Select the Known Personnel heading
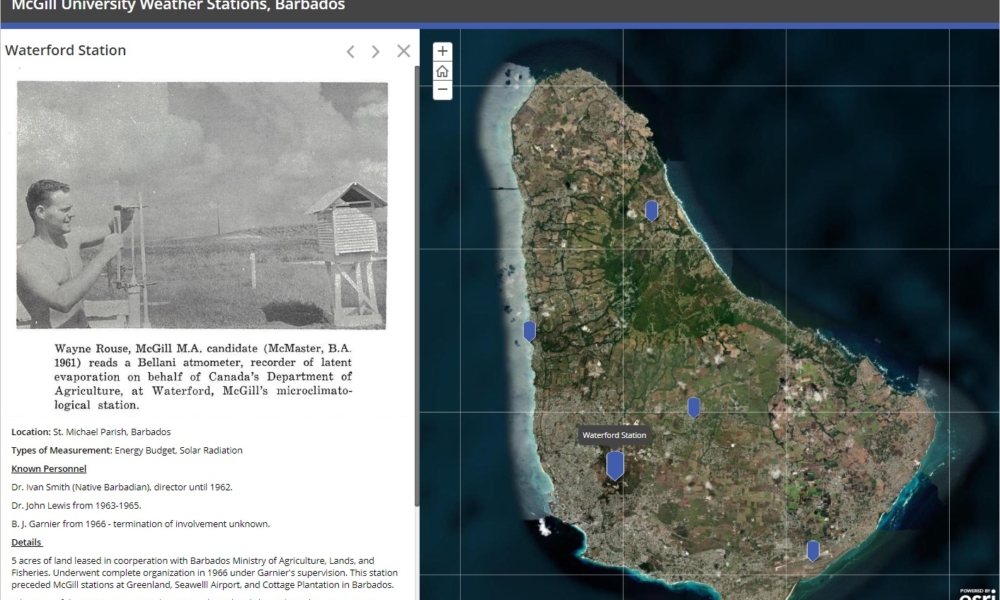The width and height of the screenshot is (1000, 600). (49, 469)
